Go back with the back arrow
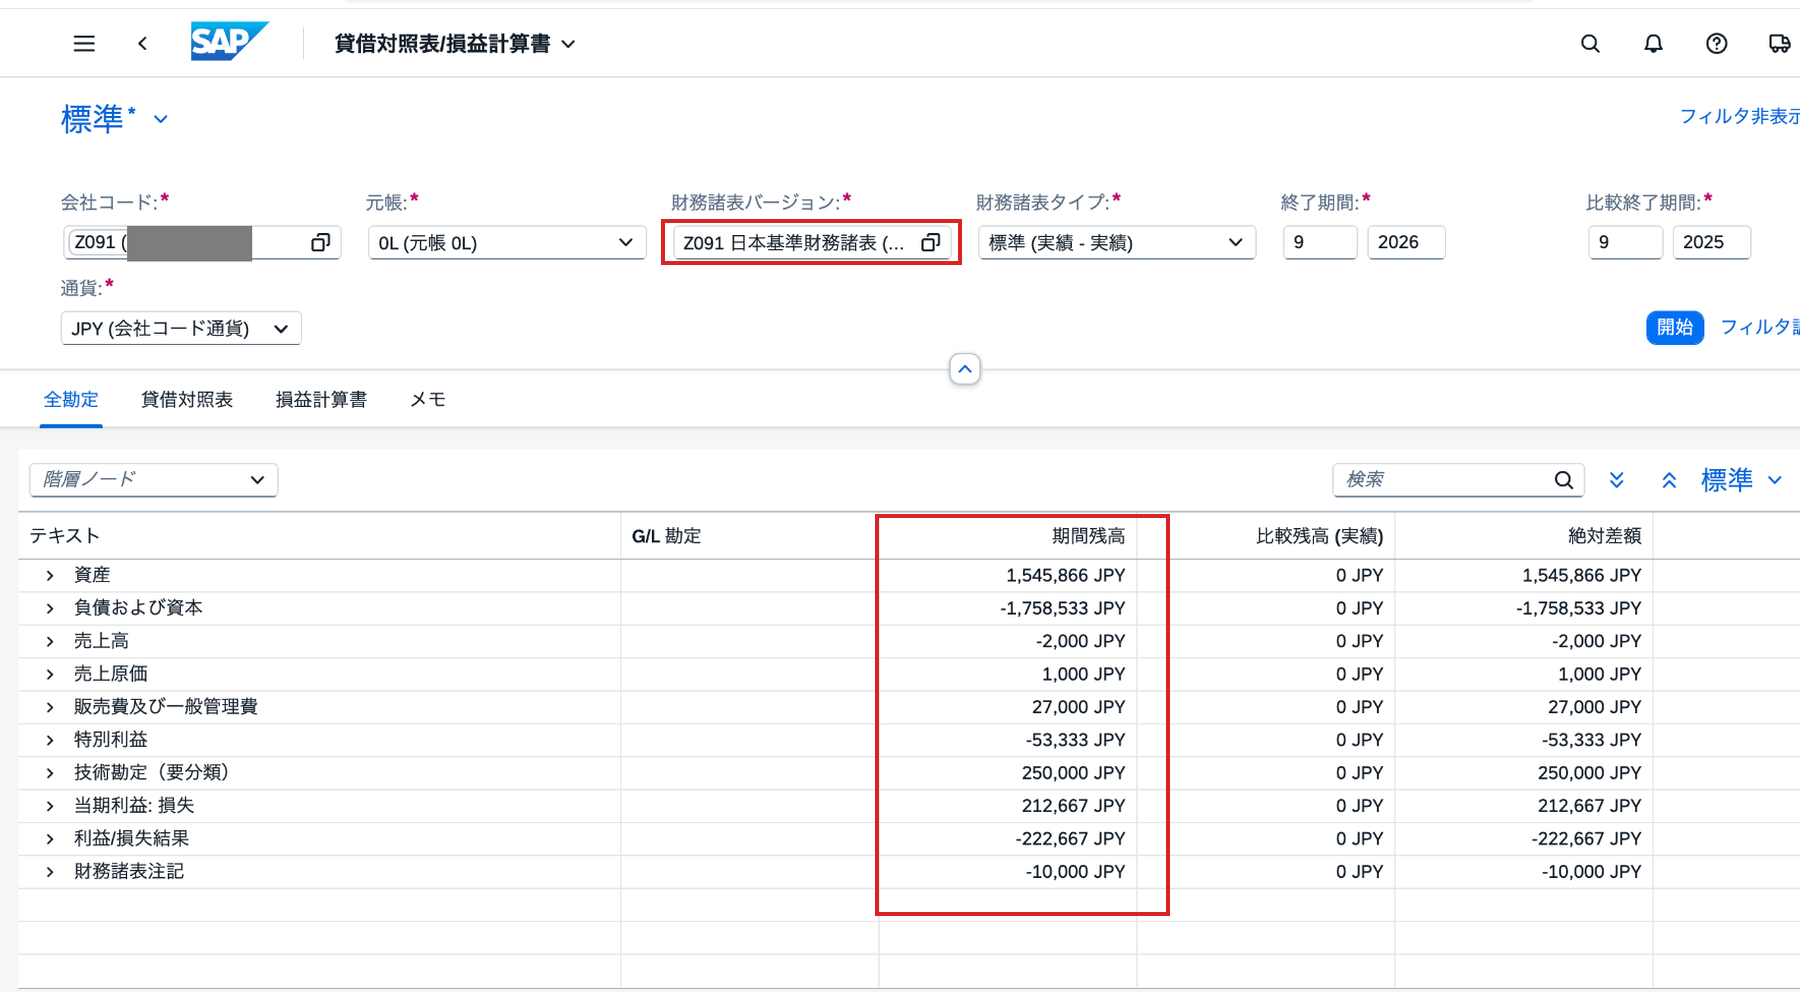This screenshot has height=992, width=1800. (143, 44)
